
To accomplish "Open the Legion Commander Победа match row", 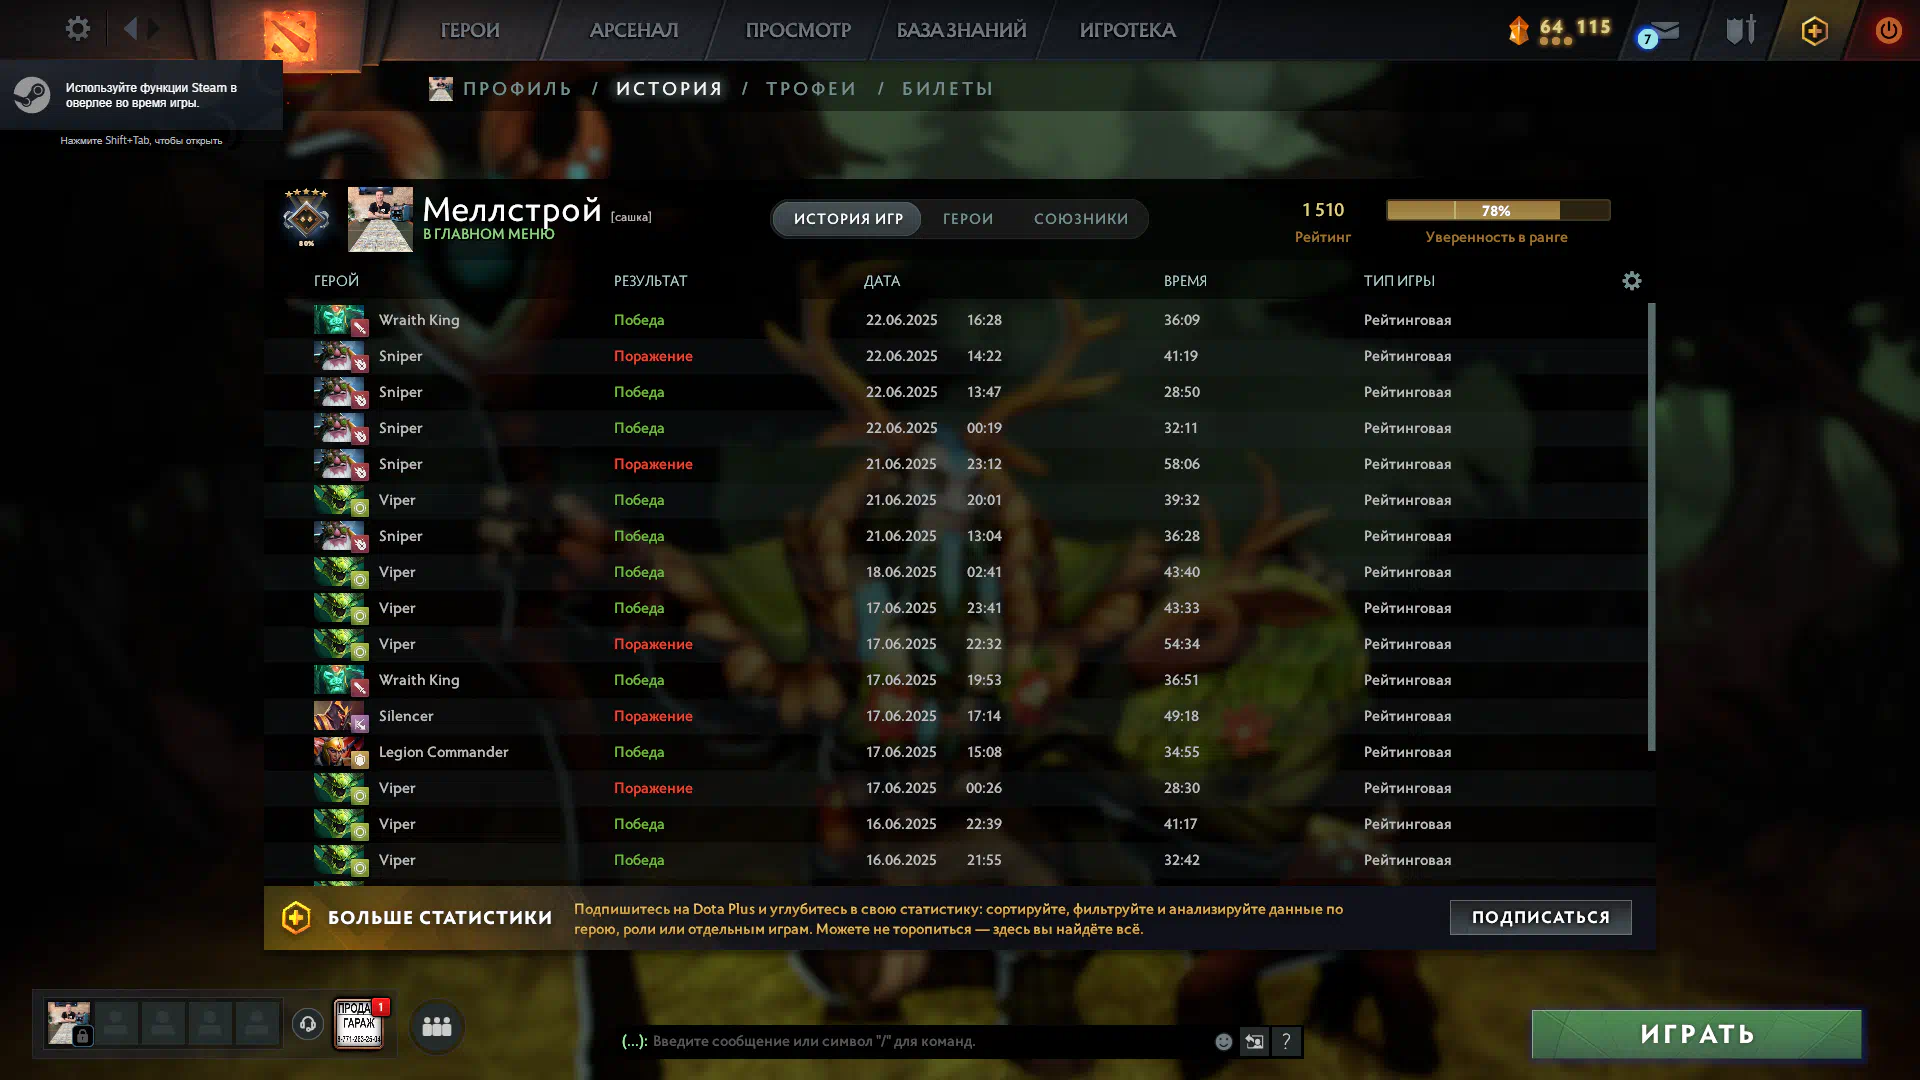I will point(955,752).
